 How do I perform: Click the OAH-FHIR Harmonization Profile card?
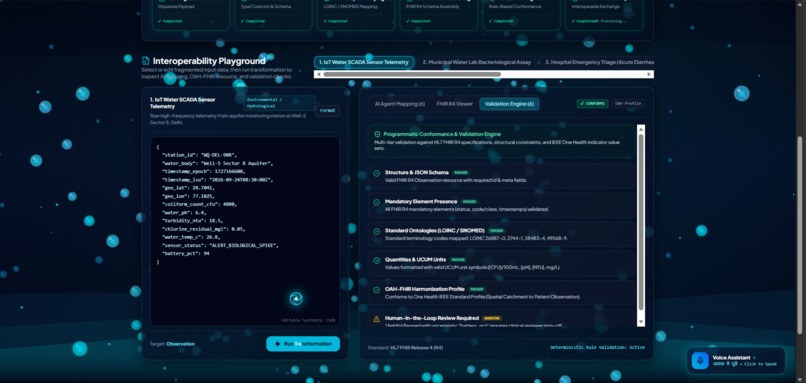tap(502, 293)
